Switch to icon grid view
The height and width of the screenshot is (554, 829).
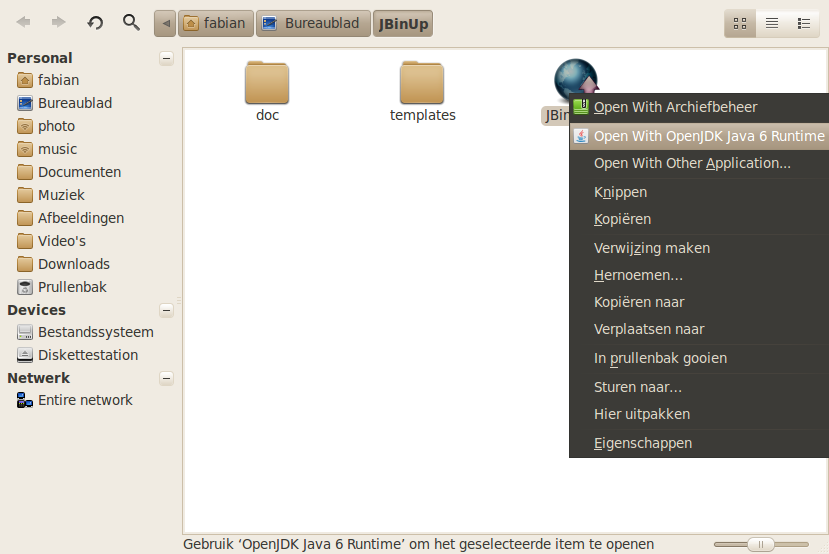tap(740, 24)
